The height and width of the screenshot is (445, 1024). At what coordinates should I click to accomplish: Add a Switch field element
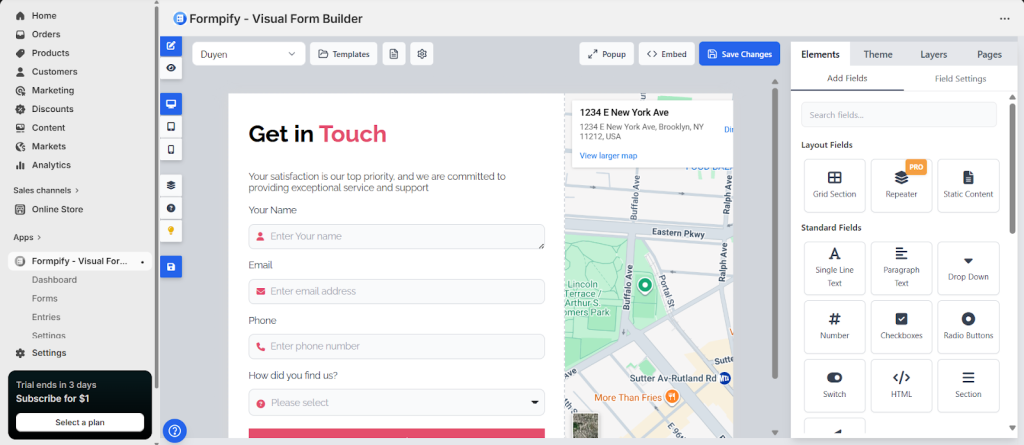tap(834, 385)
